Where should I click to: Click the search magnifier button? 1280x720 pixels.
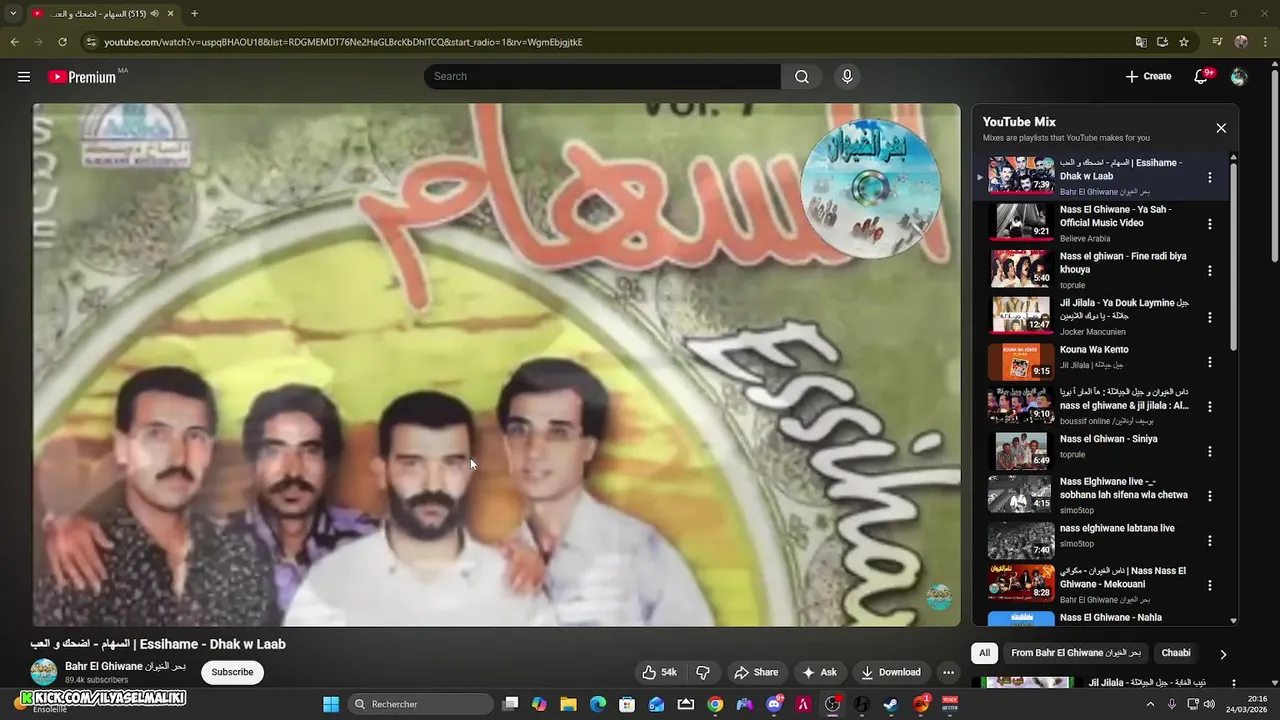coord(802,77)
